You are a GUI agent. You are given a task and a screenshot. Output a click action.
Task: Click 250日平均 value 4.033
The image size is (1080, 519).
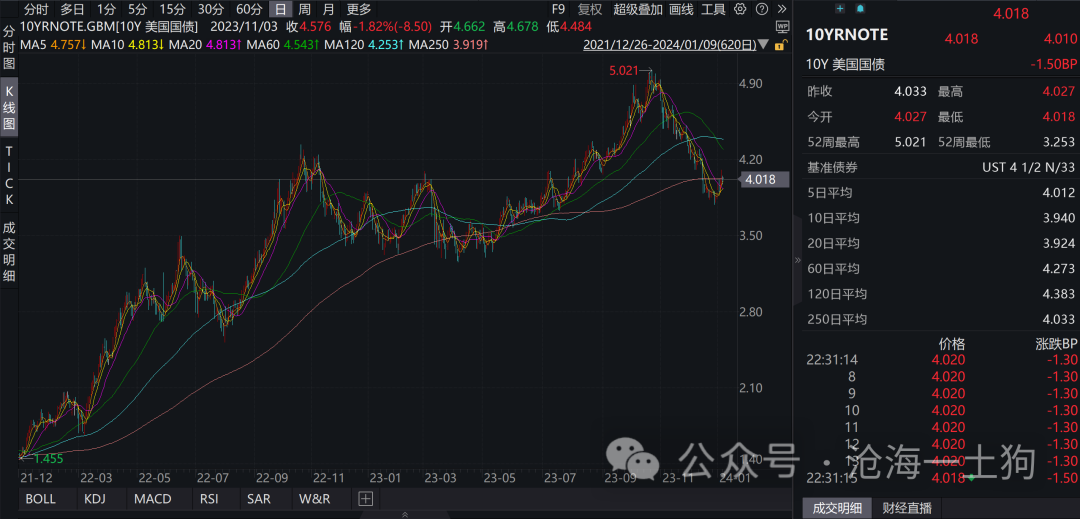(1060, 319)
